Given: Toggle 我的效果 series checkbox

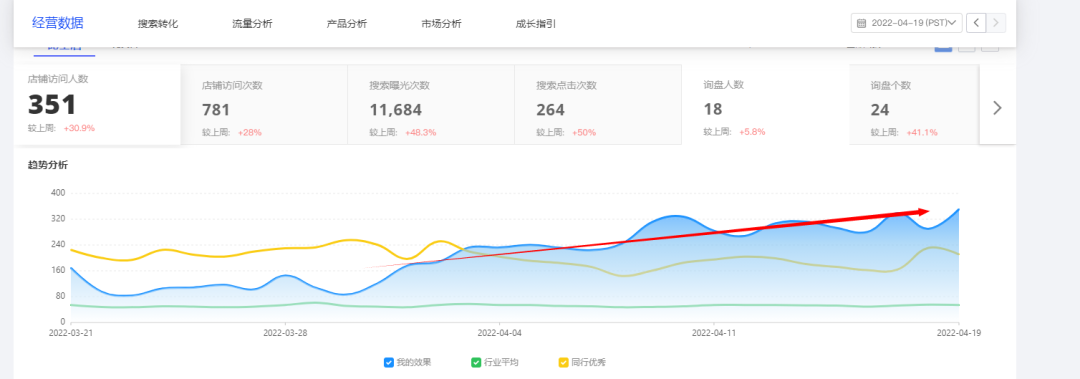Looking at the screenshot, I should pos(388,362).
